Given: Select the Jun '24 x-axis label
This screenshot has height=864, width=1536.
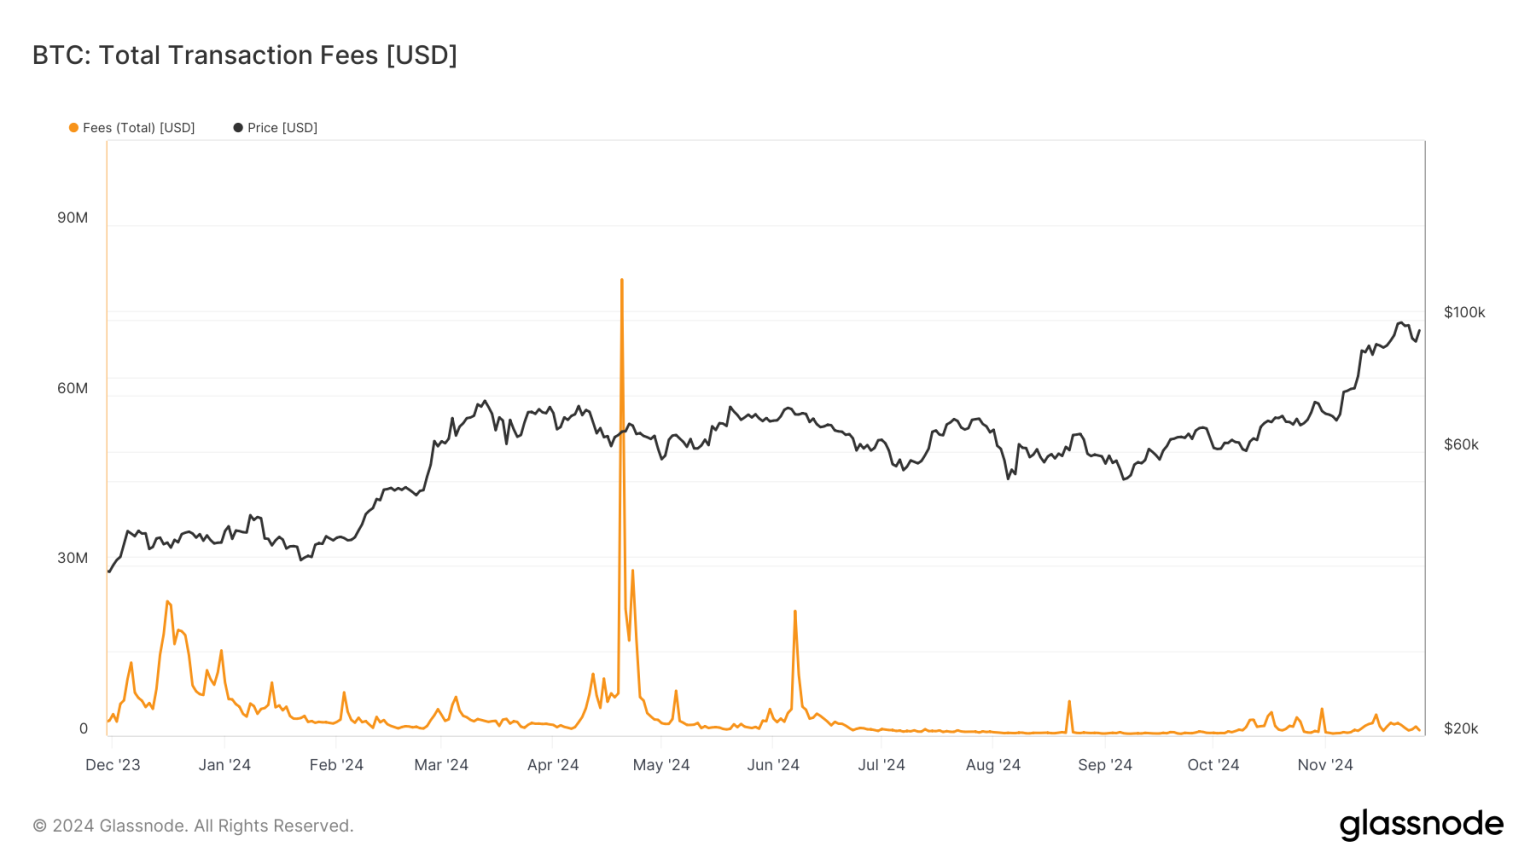Looking at the screenshot, I should (773, 765).
